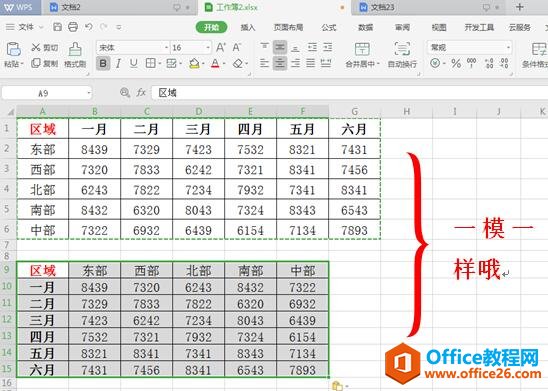
Task: Toggle align right
Action: (x=295, y=63)
